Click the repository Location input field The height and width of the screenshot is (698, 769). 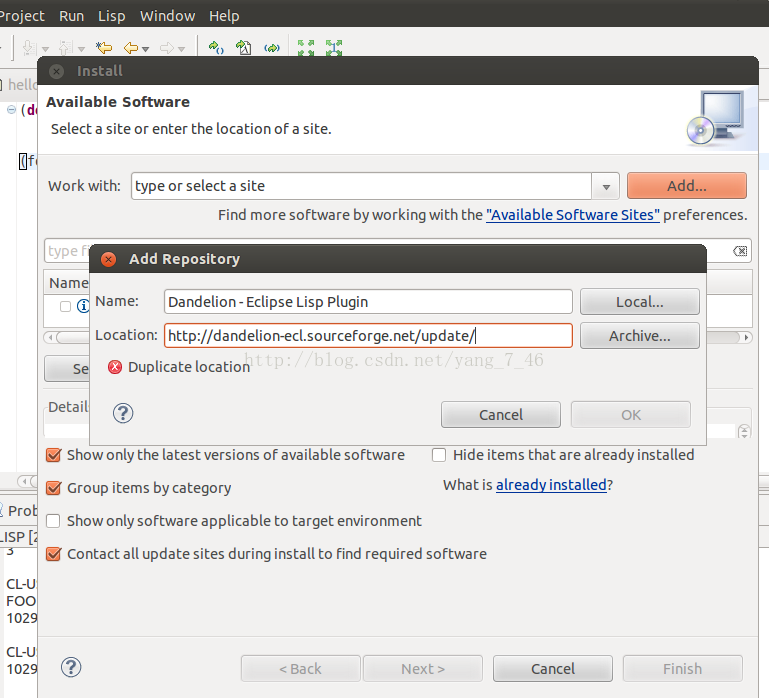(368, 336)
